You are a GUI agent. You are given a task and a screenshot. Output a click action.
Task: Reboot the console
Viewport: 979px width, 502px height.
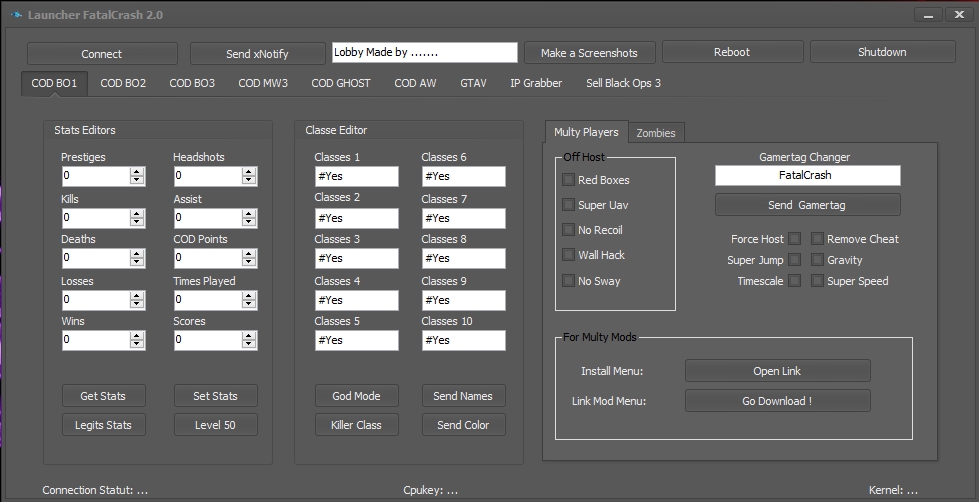(732, 52)
